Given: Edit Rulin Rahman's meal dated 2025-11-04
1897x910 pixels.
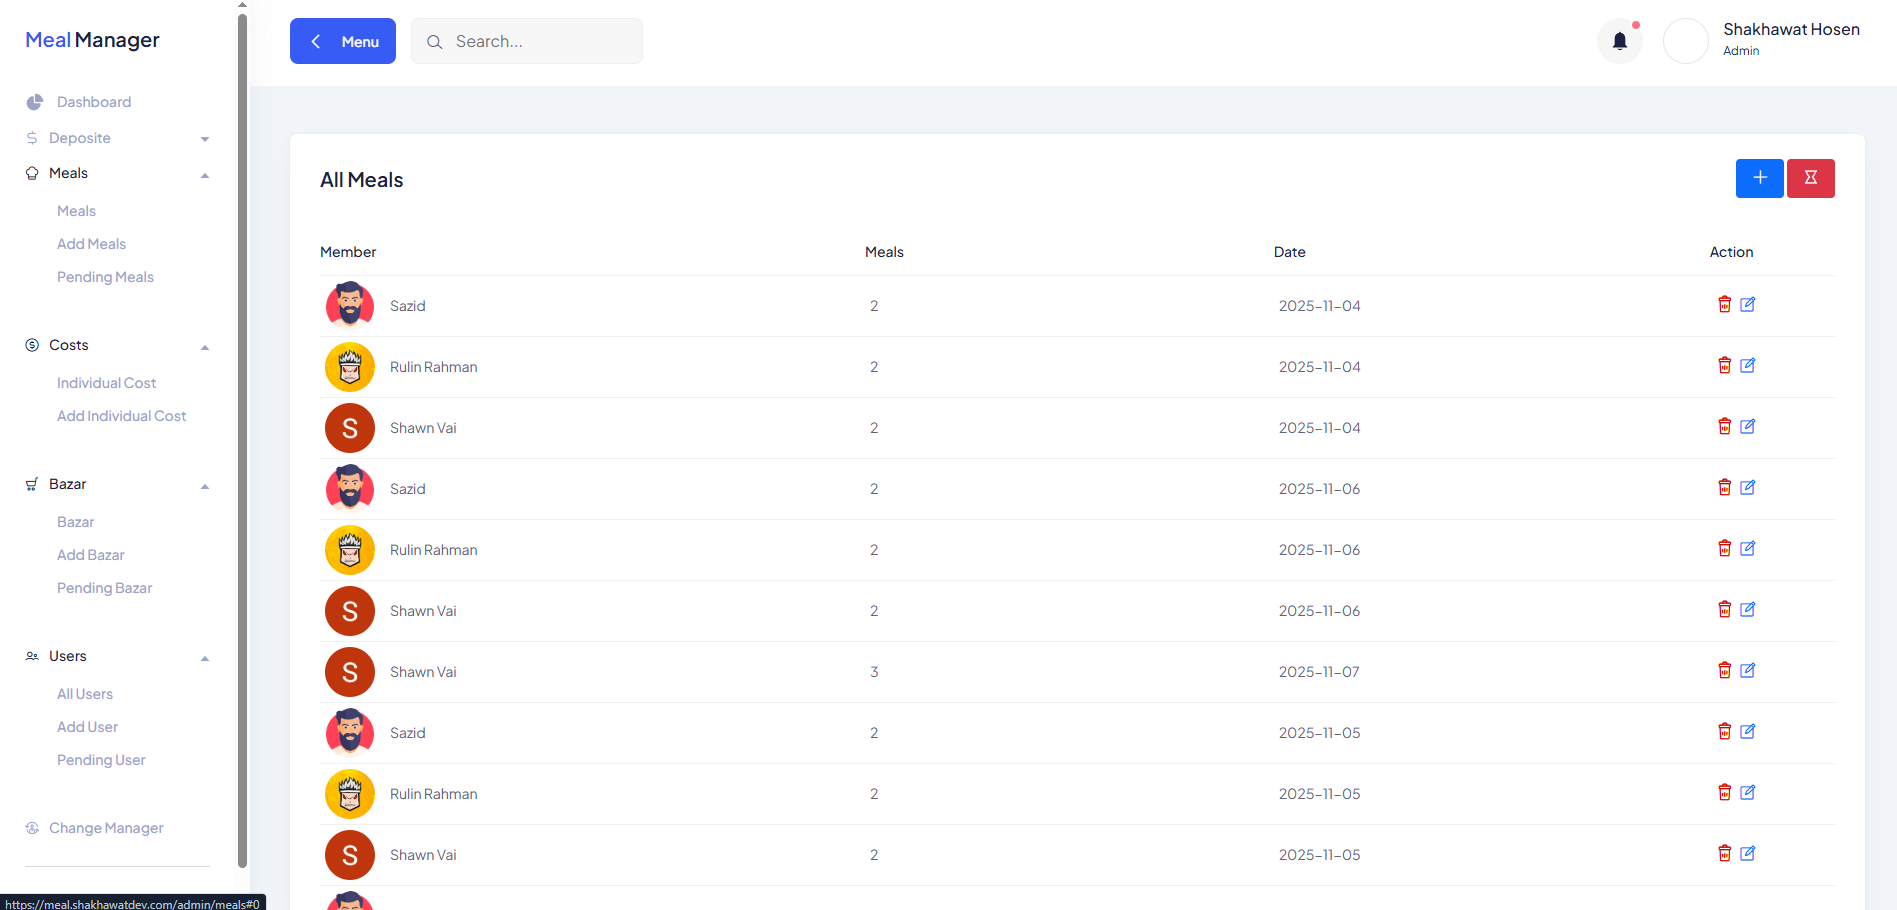Looking at the screenshot, I should (1747, 366).
